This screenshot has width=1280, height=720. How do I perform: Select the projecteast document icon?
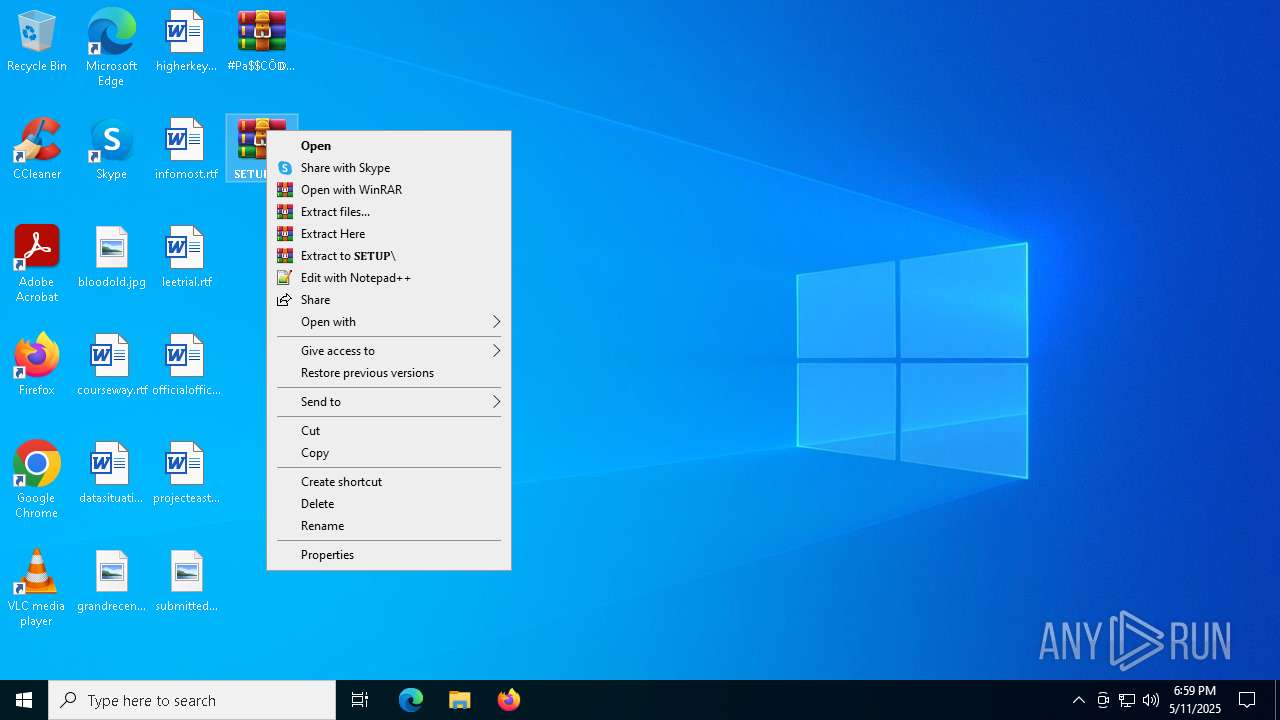coord(186,474)
